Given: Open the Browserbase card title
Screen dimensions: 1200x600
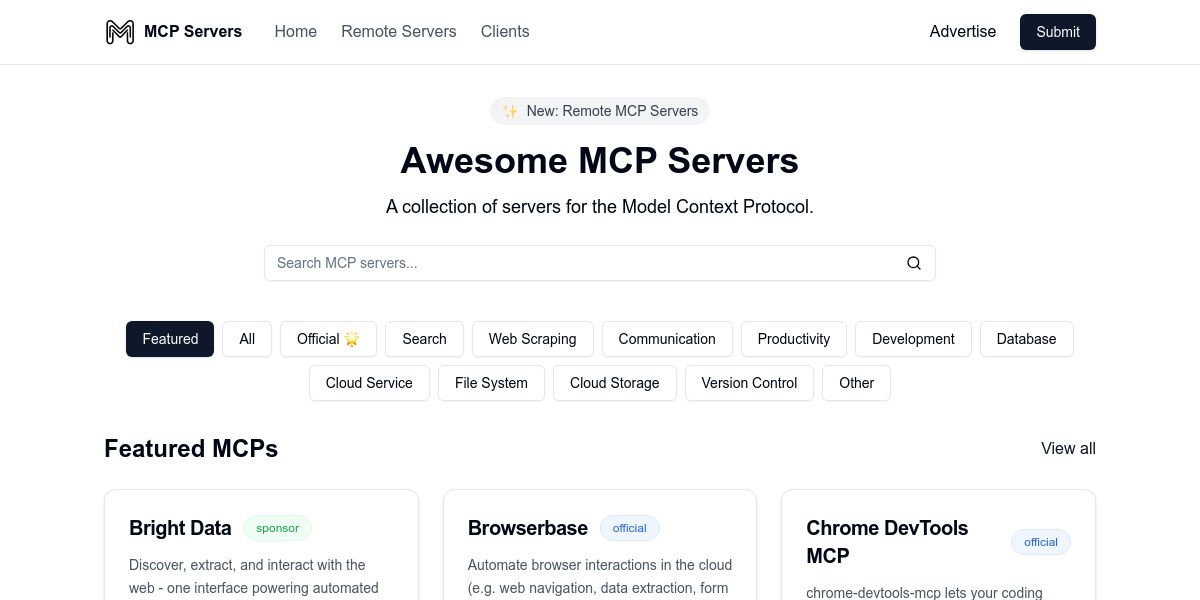Looking at the screenshot, I should coord(528,528).
